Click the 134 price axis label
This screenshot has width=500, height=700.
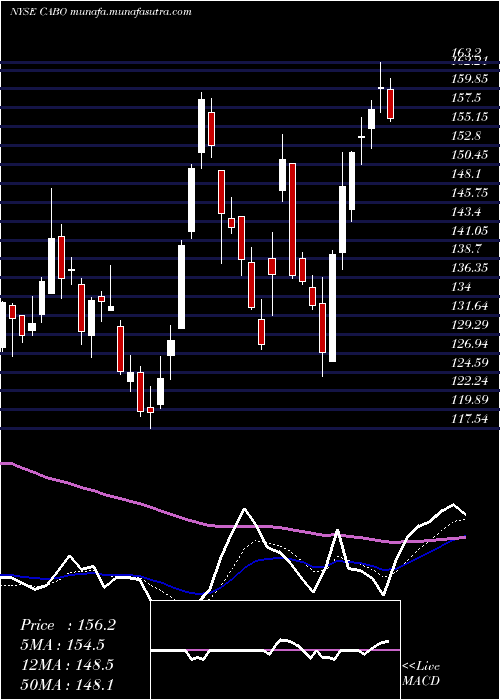pyautogui.click(x=461, y=287)
